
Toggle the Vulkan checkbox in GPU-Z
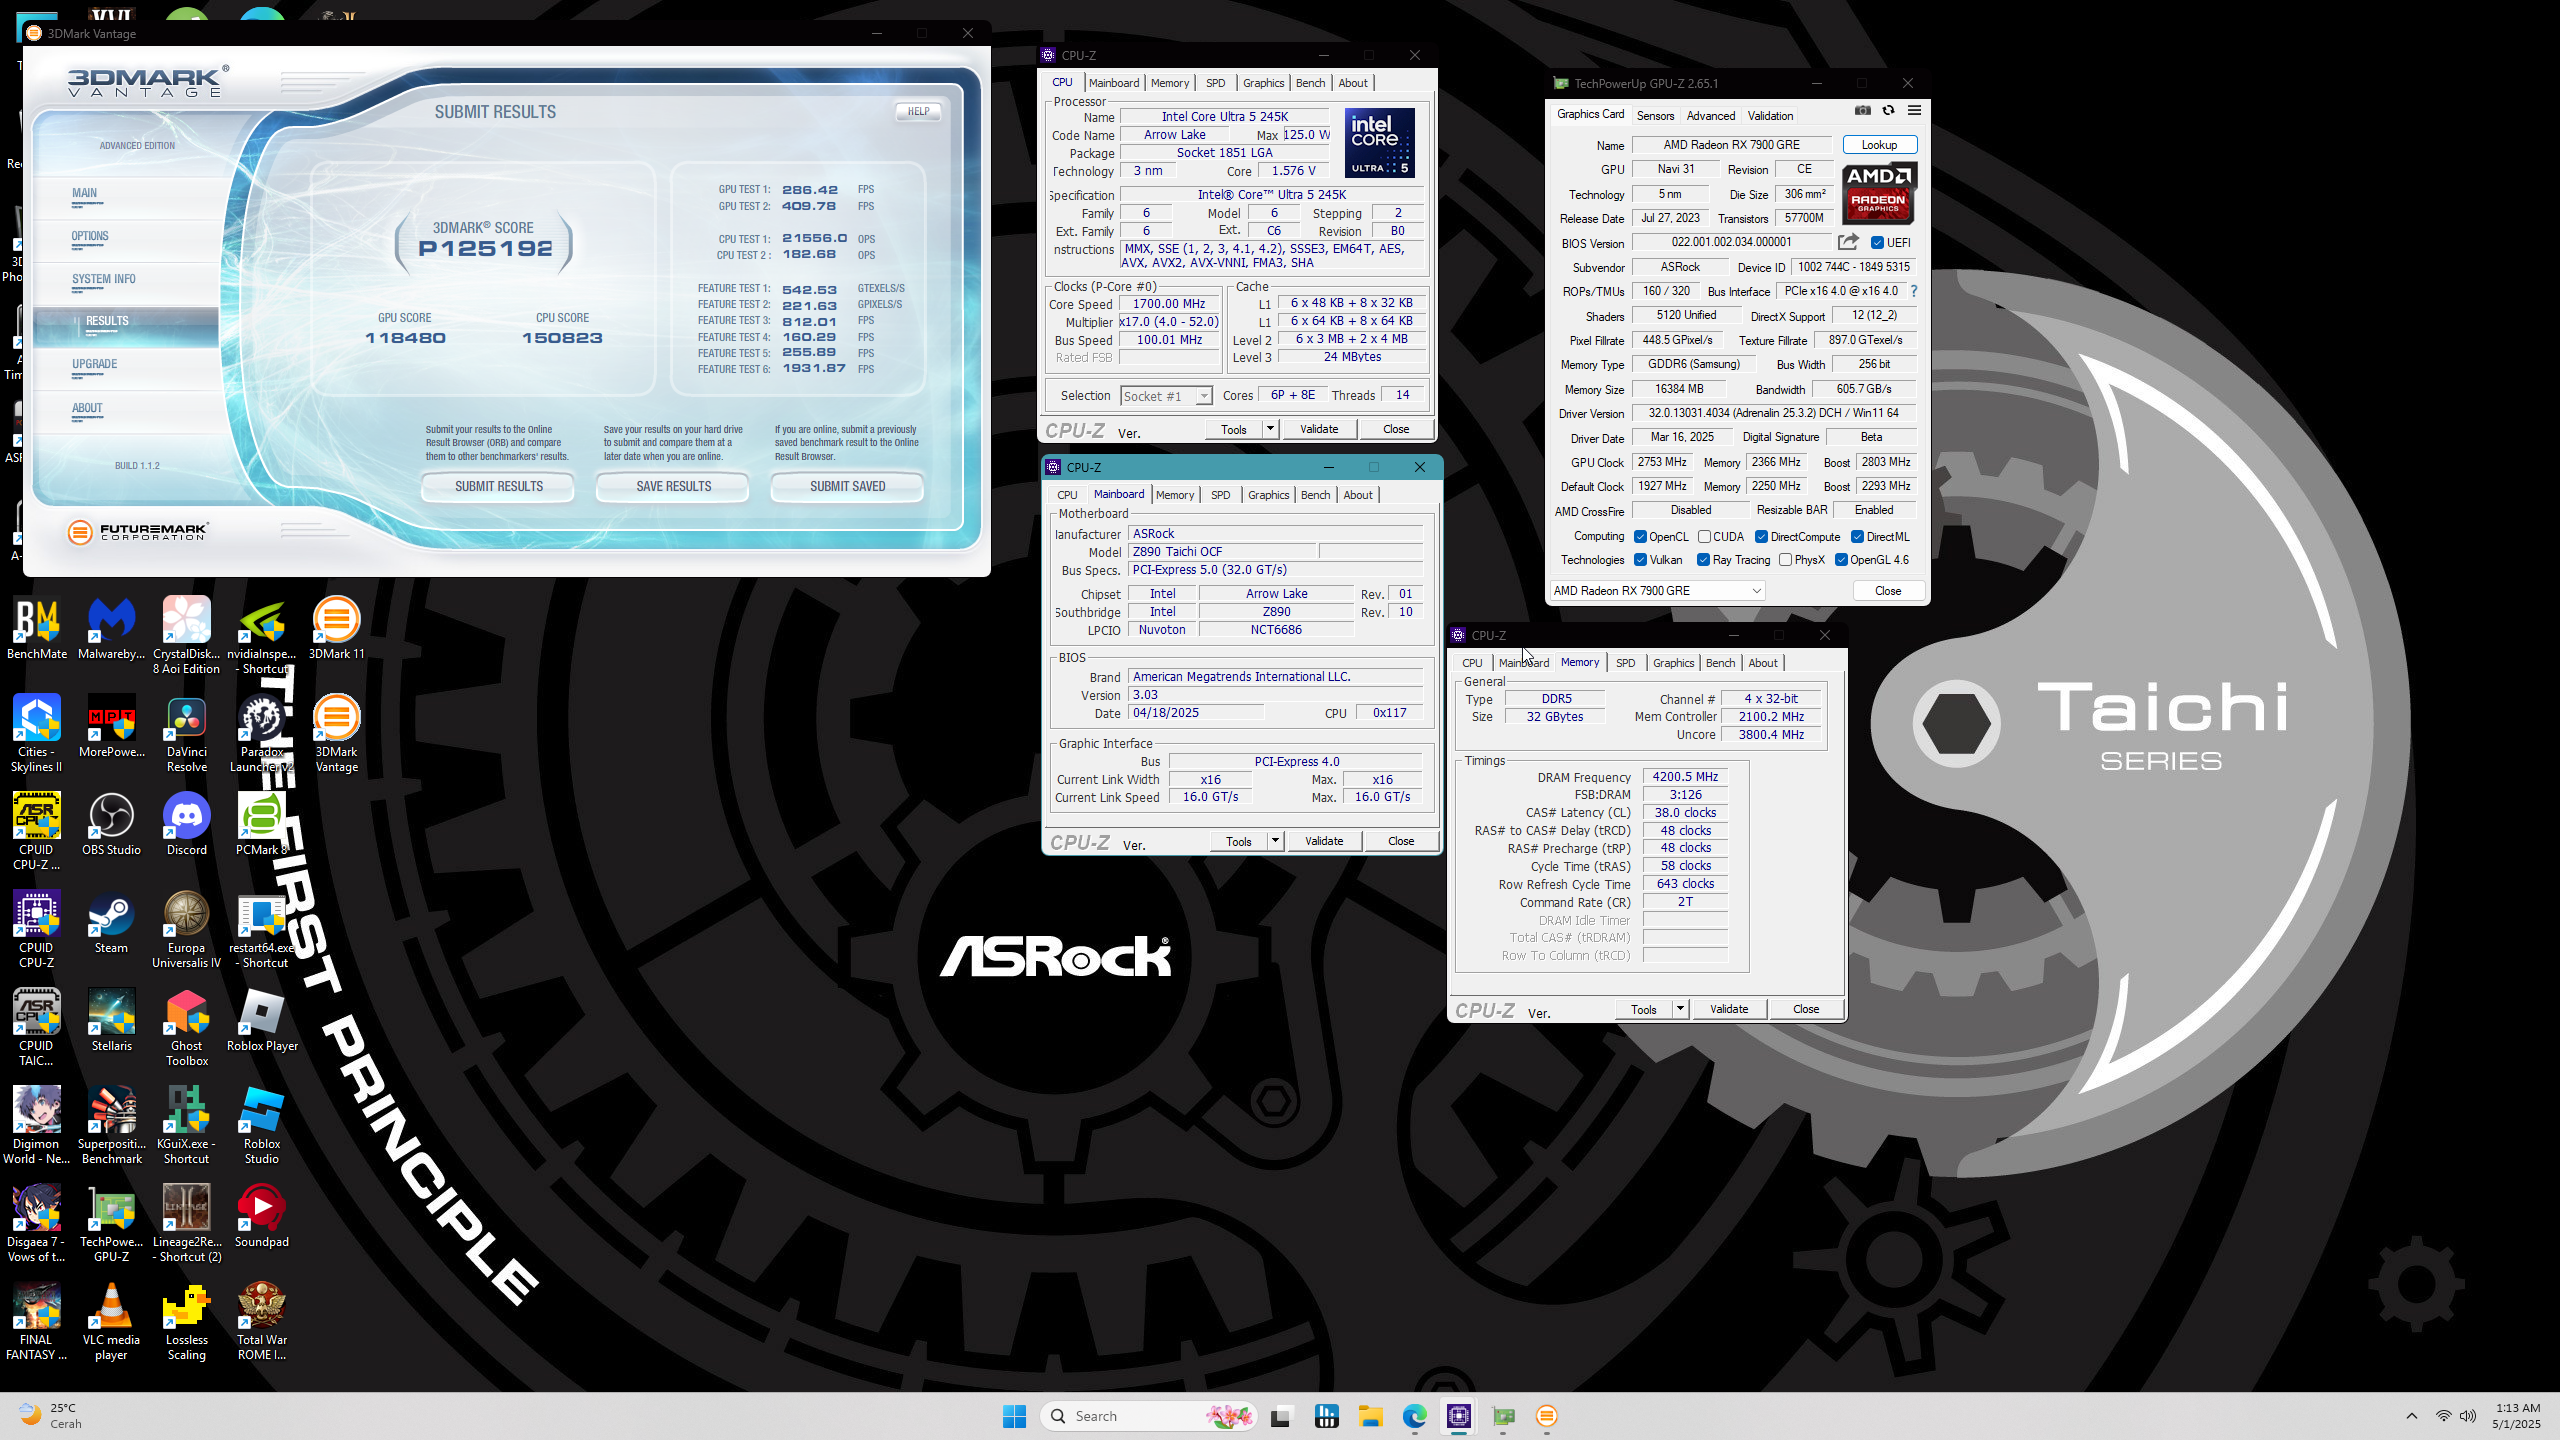coord(1640,560)
